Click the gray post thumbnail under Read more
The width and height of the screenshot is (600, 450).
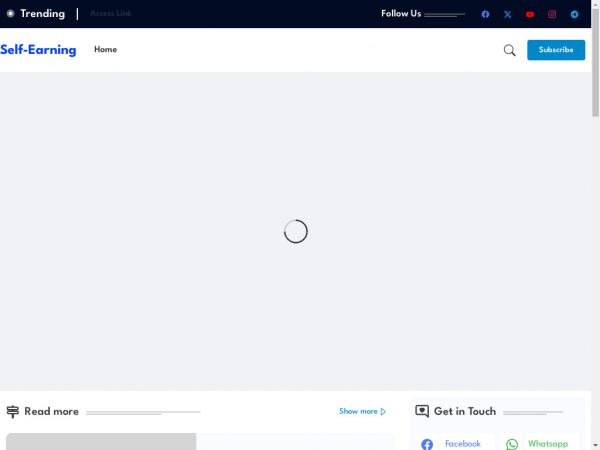100,442
